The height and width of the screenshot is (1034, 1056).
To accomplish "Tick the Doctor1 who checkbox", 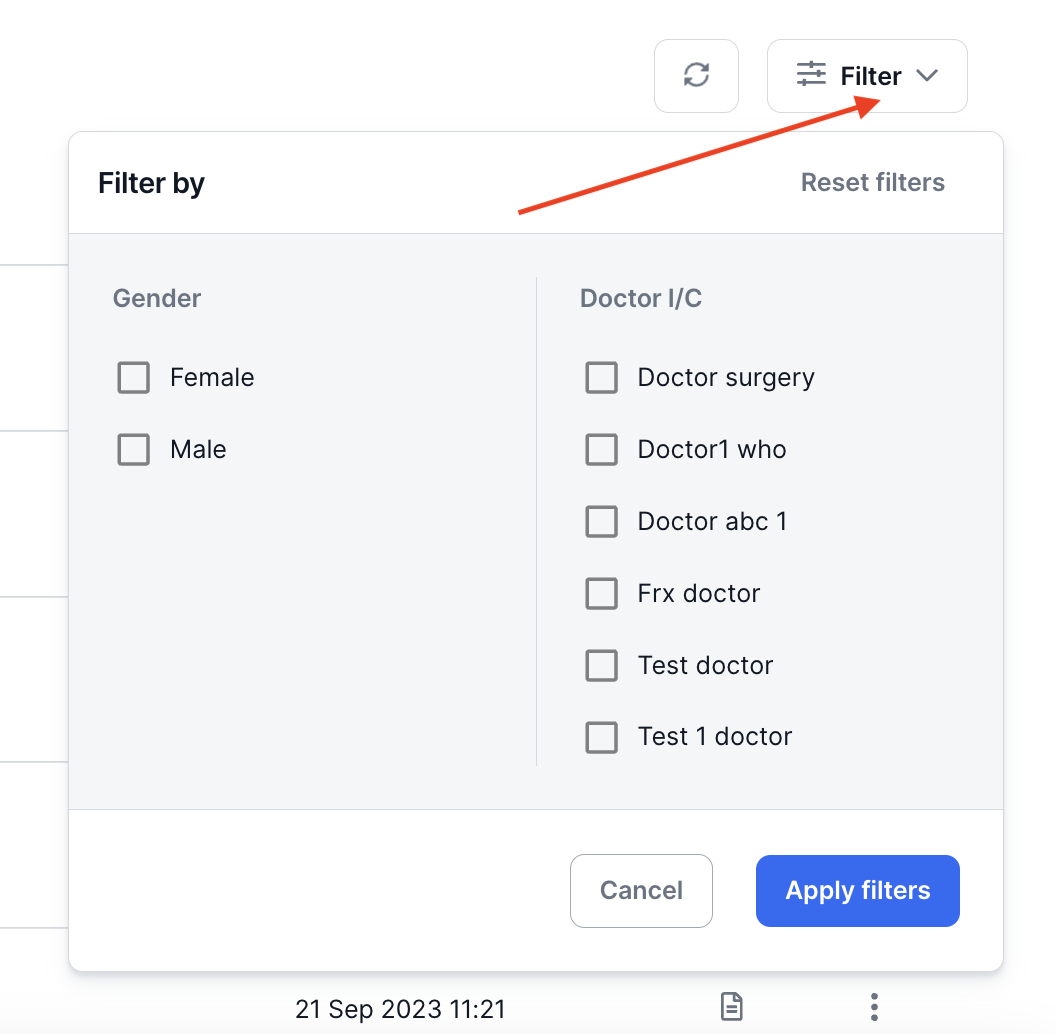I will click(x=601, y=450).
